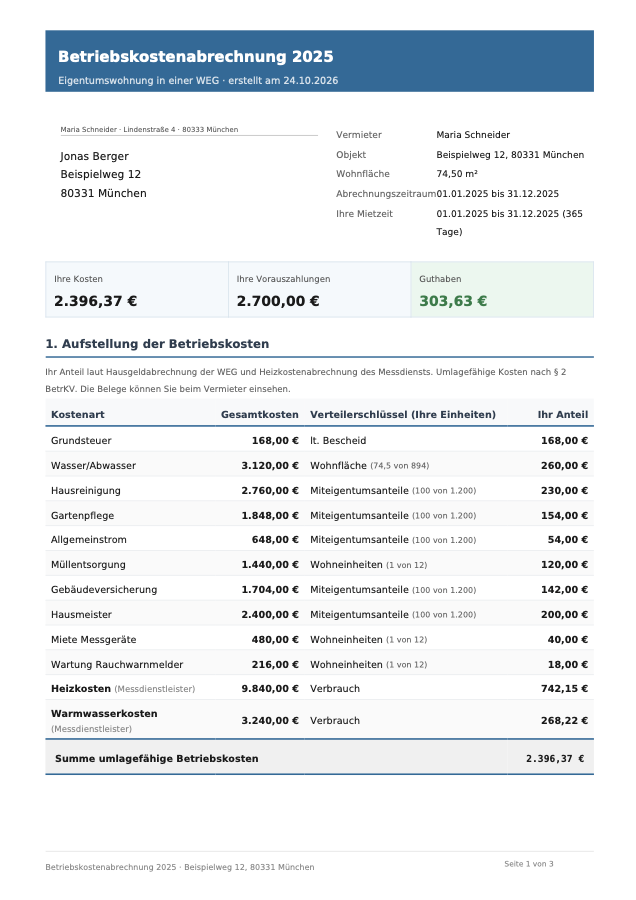
Task: Click the 'Hausmeister' row label
Action: 81,615
